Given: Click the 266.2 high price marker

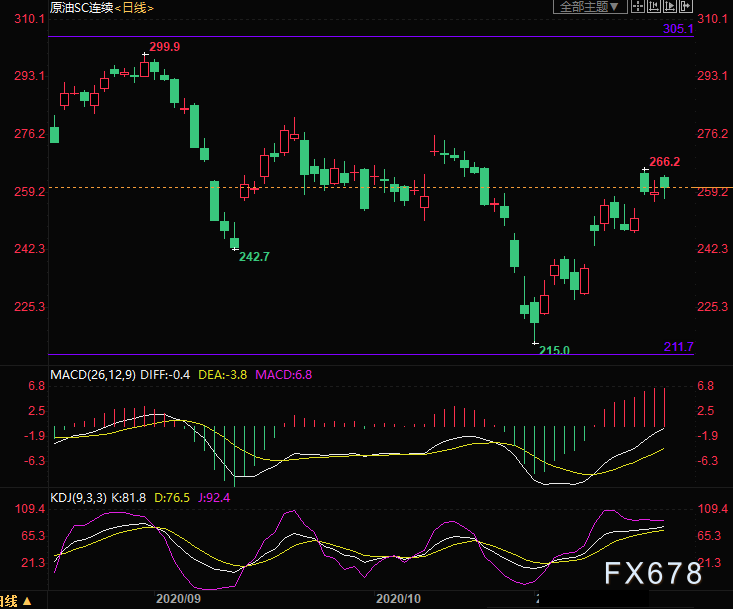Looking at the screenshot, I should point(665,162).
